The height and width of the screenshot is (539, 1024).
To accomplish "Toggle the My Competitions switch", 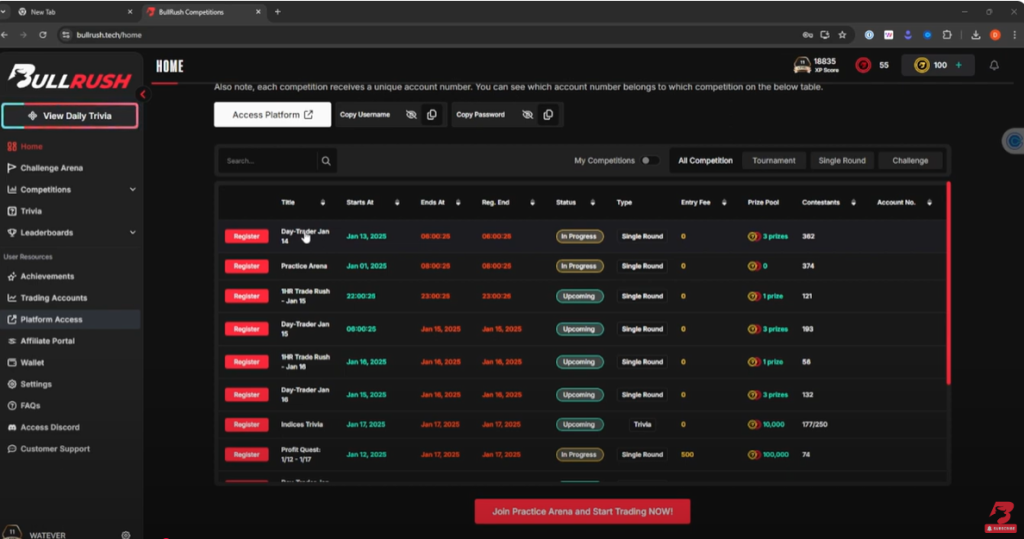I will tap(649, 161).
